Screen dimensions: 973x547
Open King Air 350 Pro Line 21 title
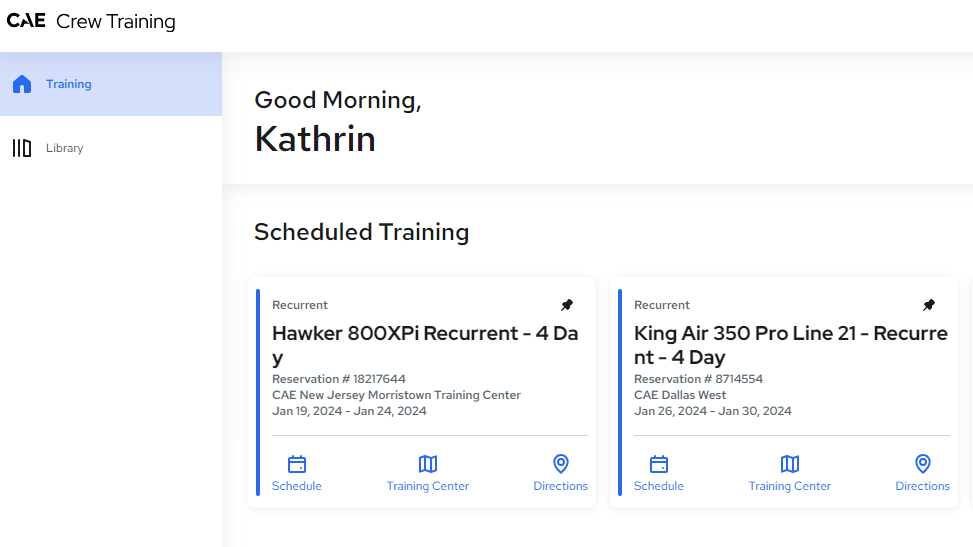[x=791, y=345]
